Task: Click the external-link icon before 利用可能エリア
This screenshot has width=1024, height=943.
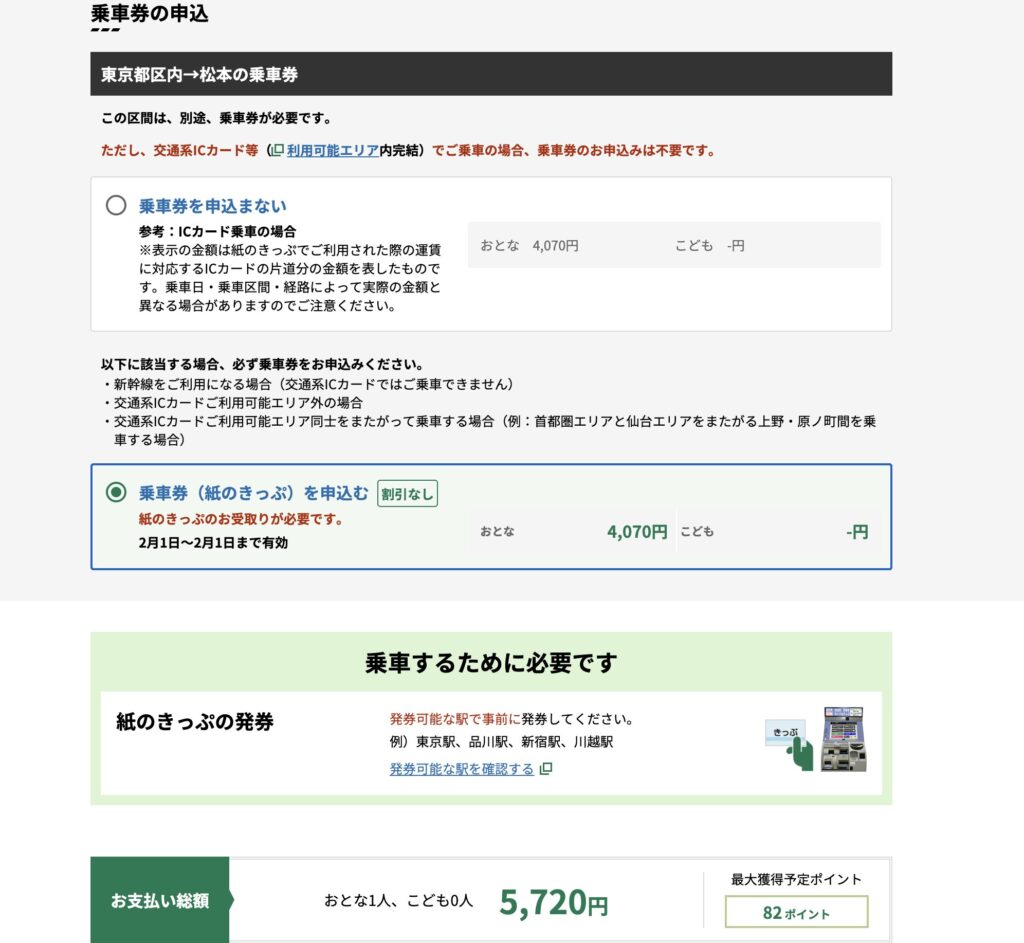Action: [x=278, y=150]
